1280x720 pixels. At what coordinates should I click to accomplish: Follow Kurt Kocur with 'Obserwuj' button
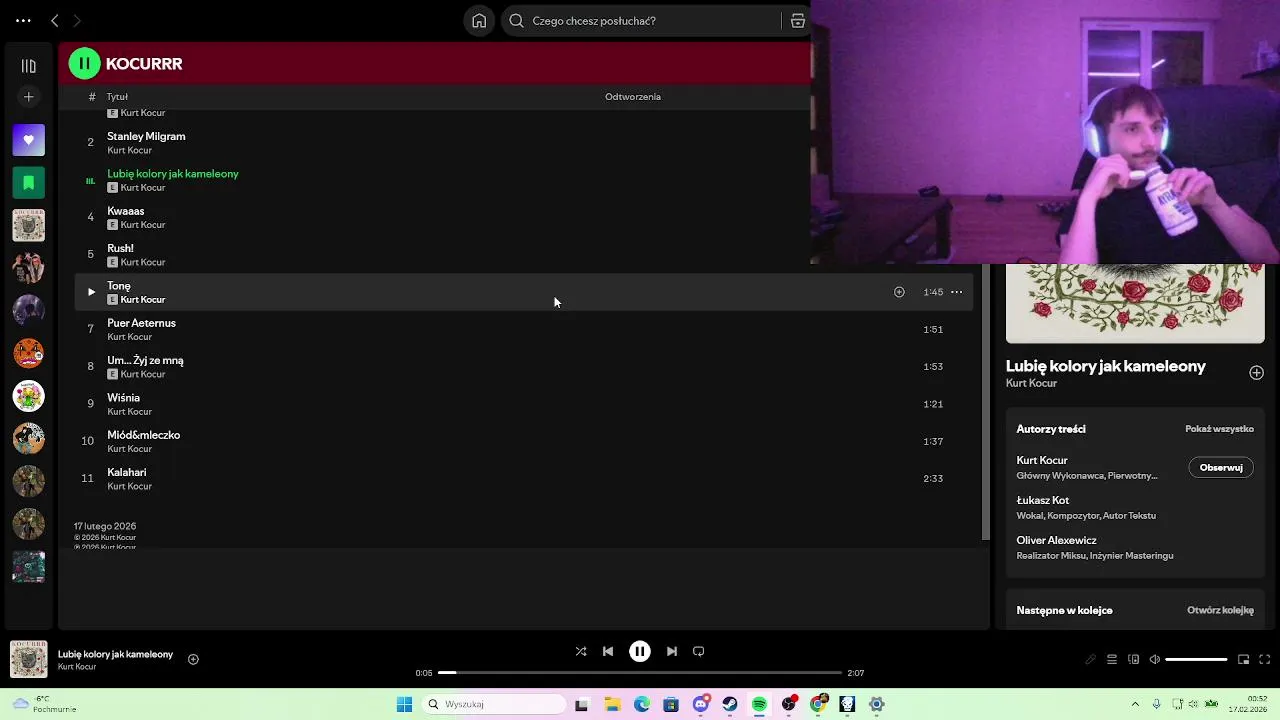point(1221,468)
